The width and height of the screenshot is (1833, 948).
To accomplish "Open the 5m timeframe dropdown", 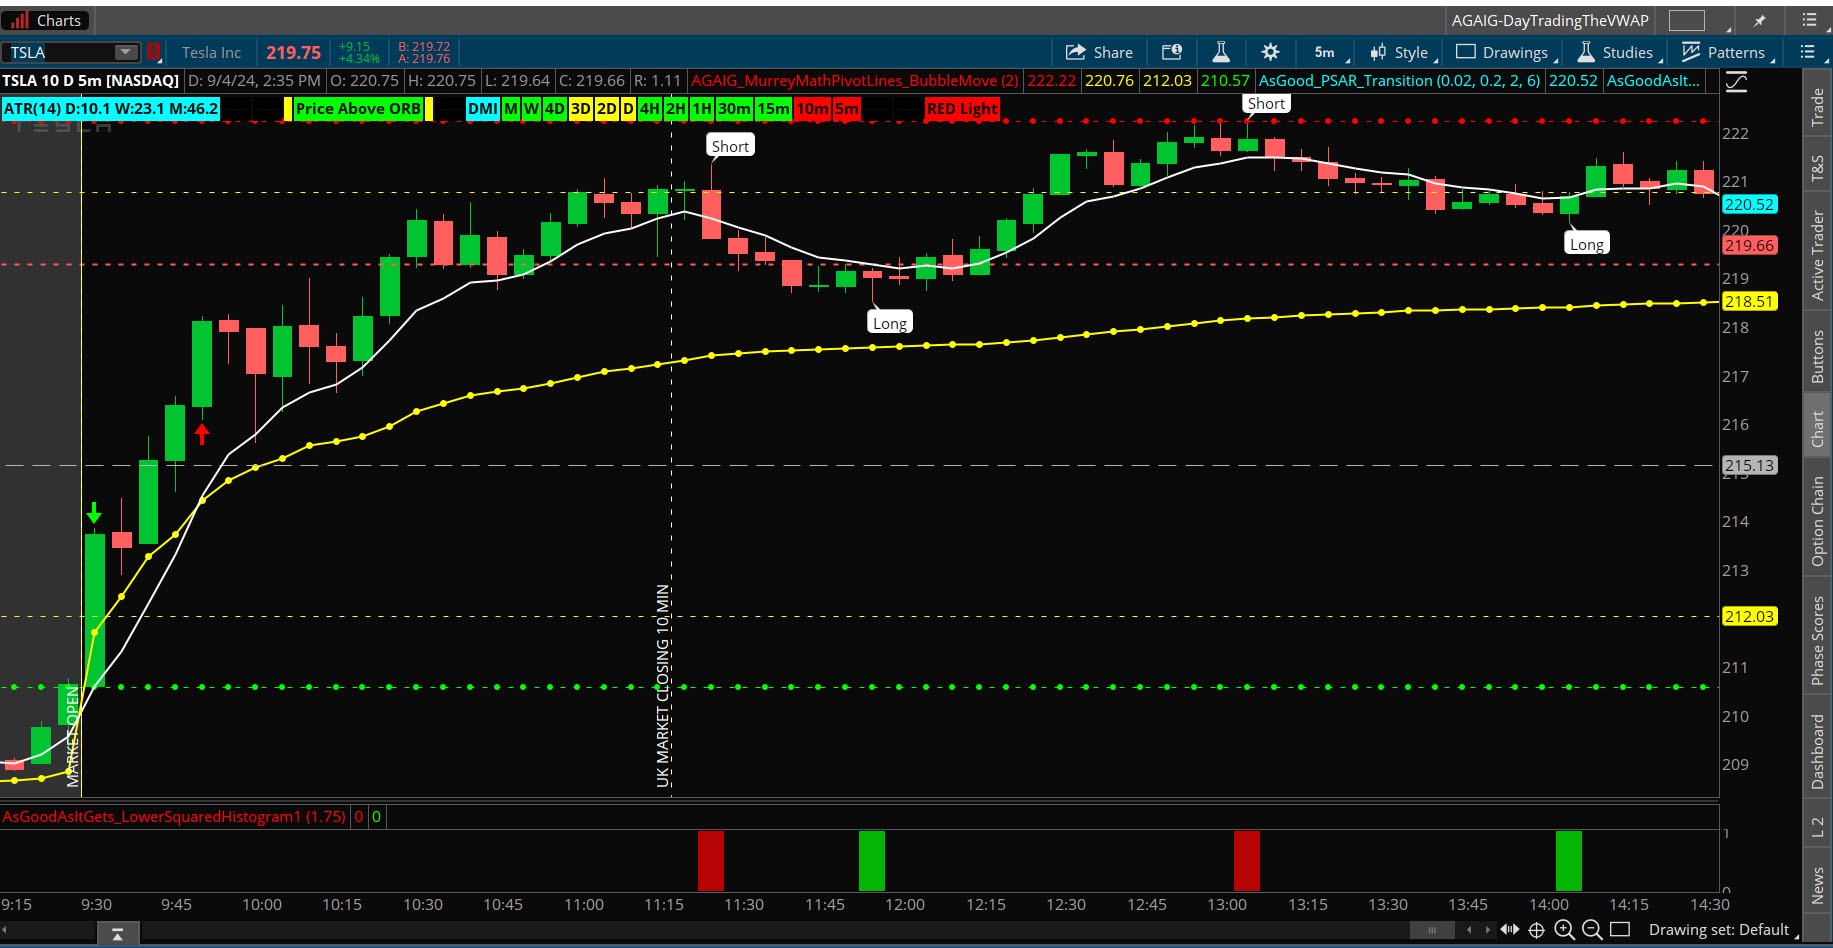I will coord(1325,52).
